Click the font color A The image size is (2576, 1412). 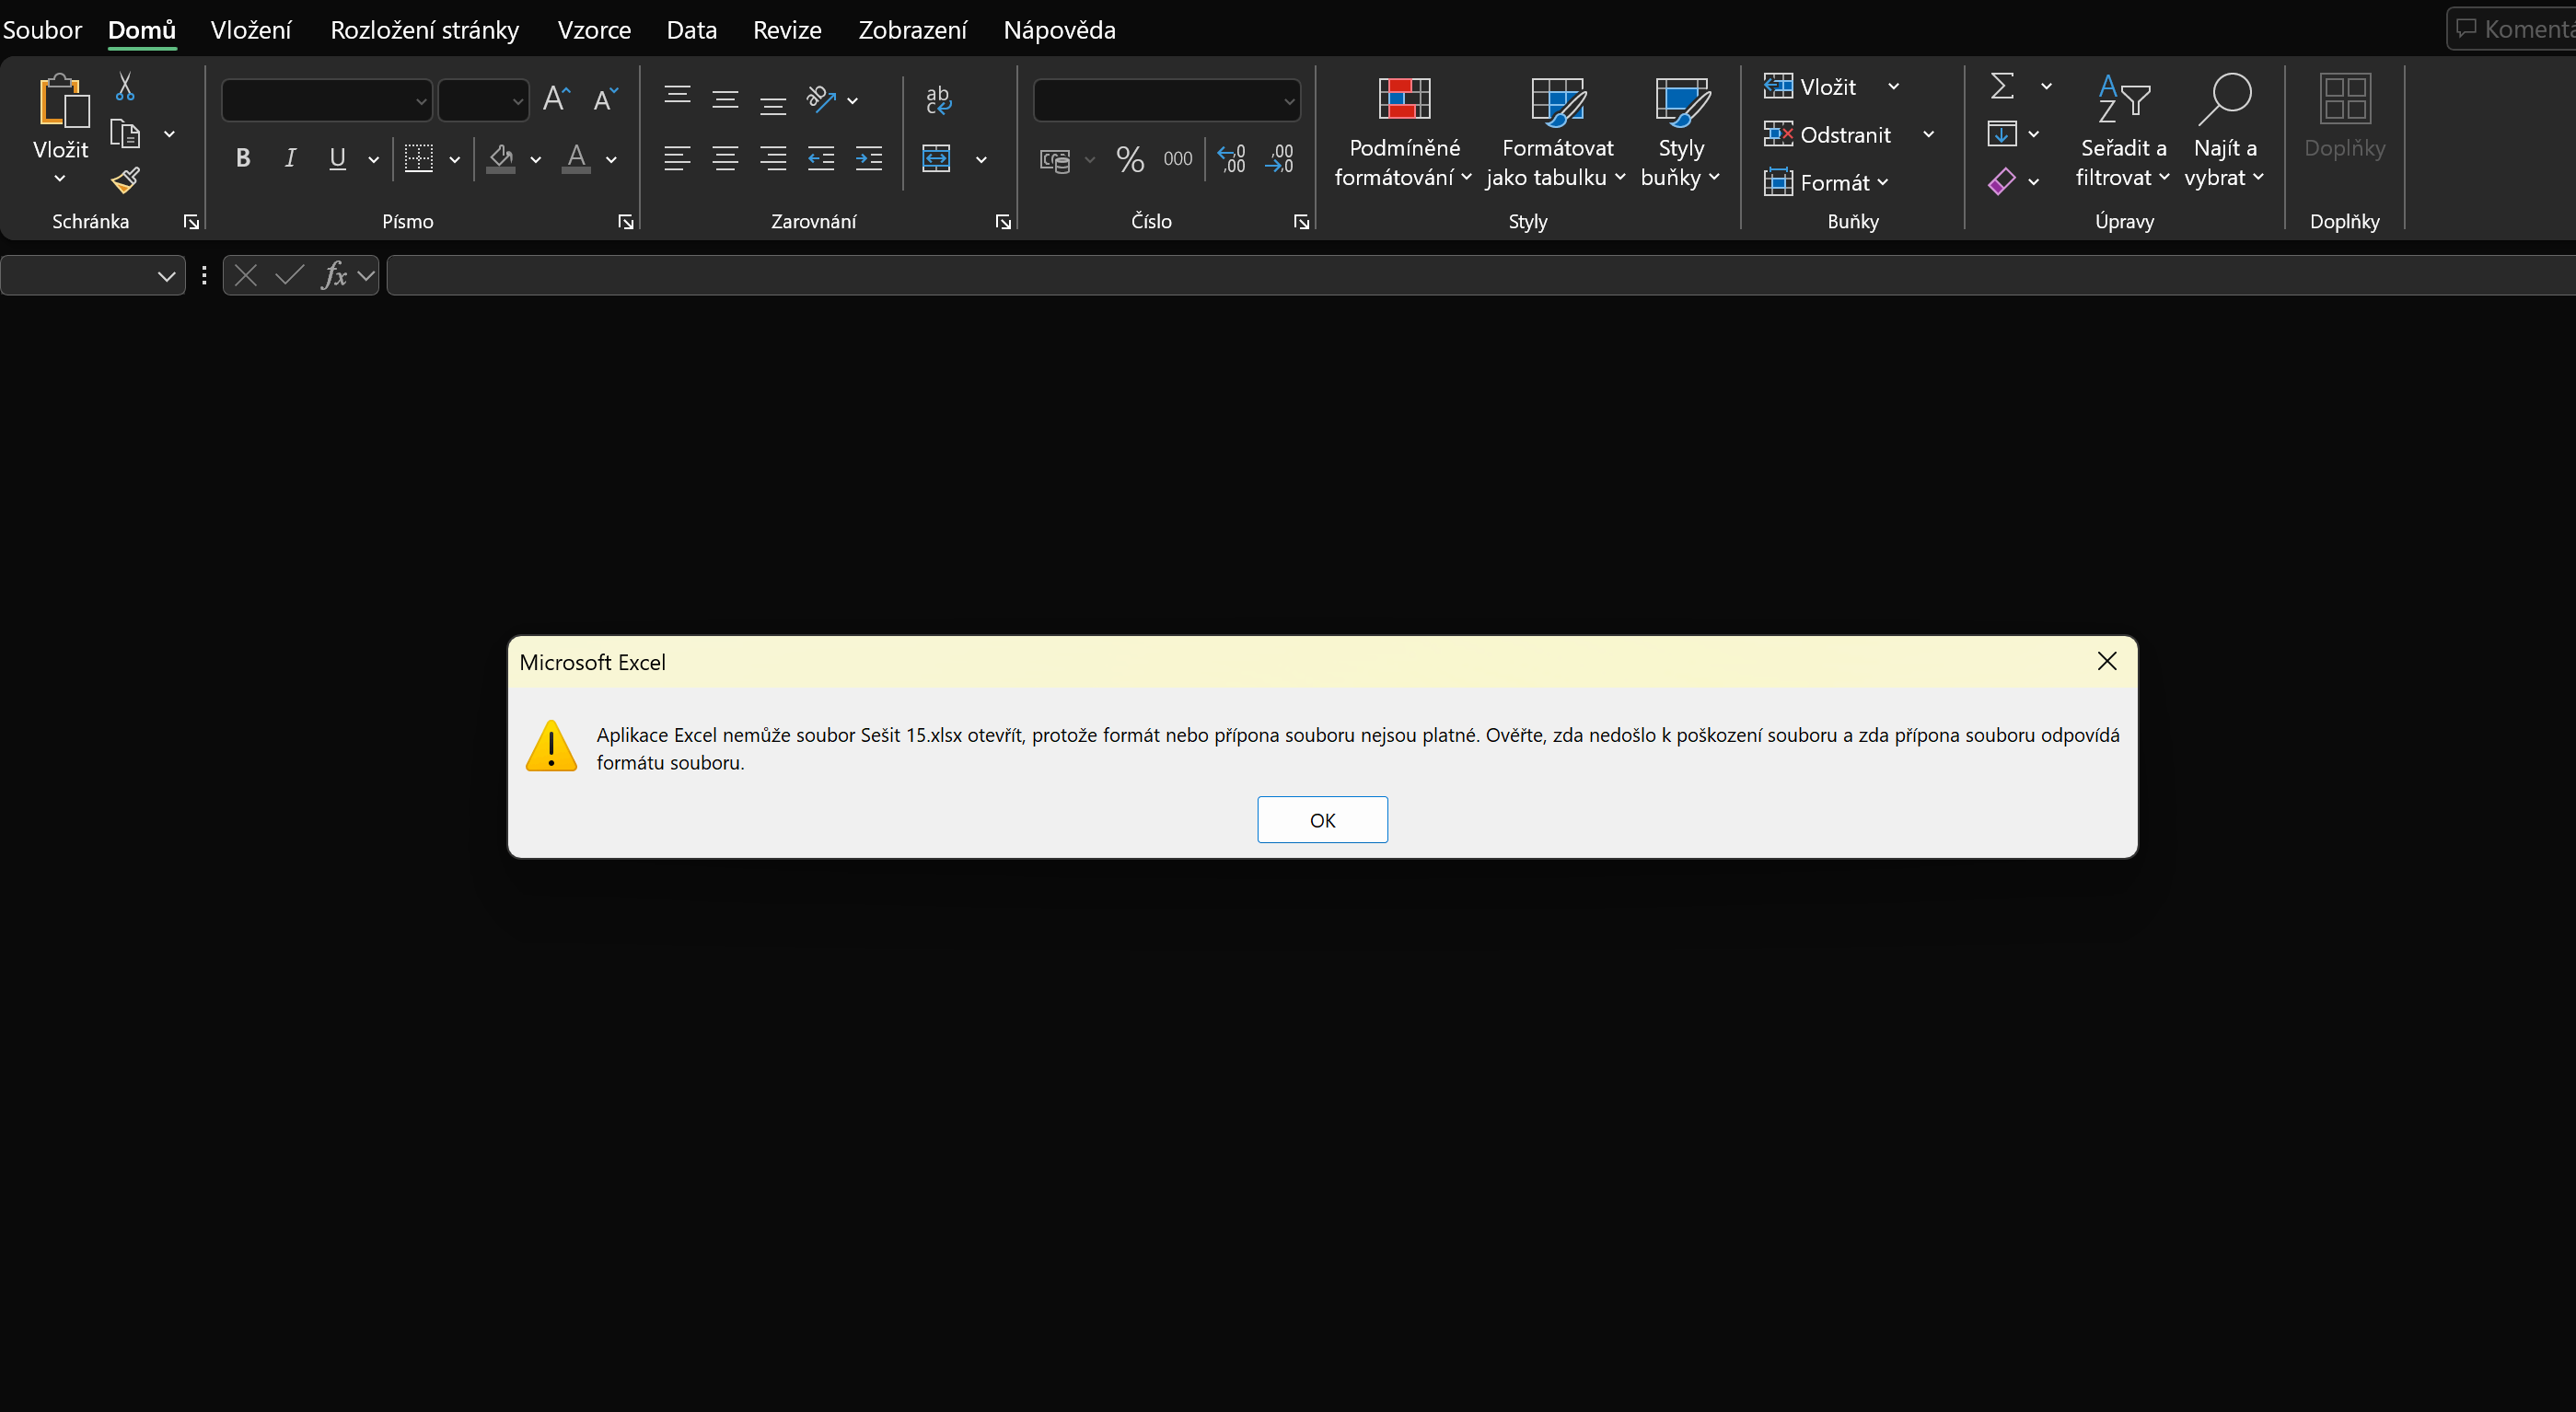[x=576, y=158]
